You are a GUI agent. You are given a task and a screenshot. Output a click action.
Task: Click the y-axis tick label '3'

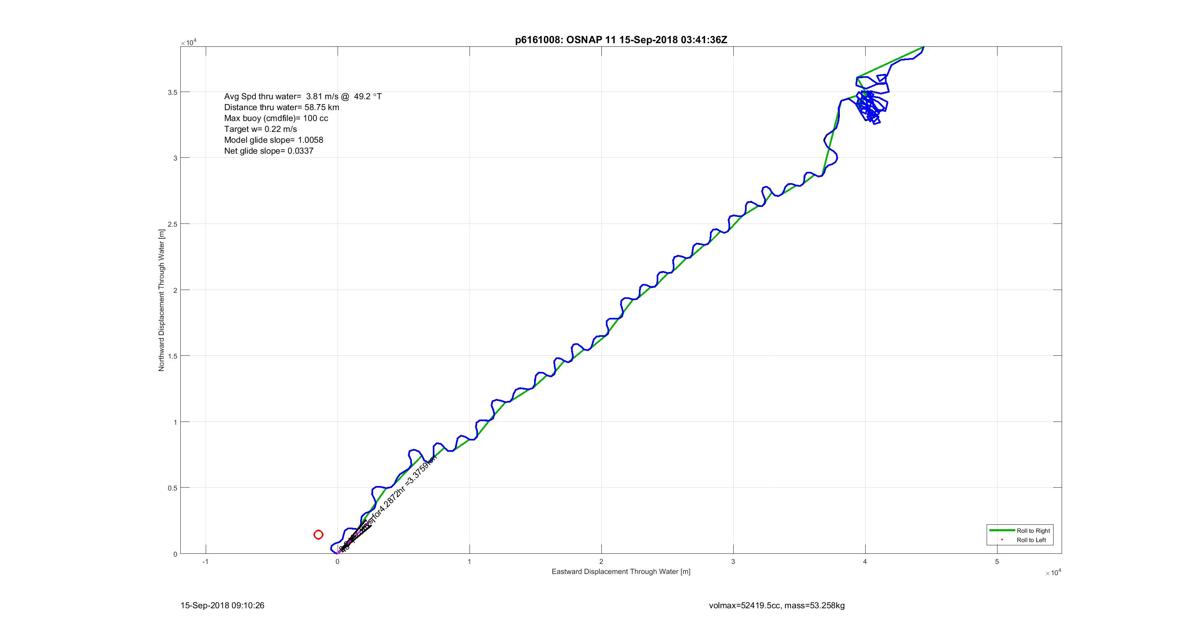click(174, 158)
